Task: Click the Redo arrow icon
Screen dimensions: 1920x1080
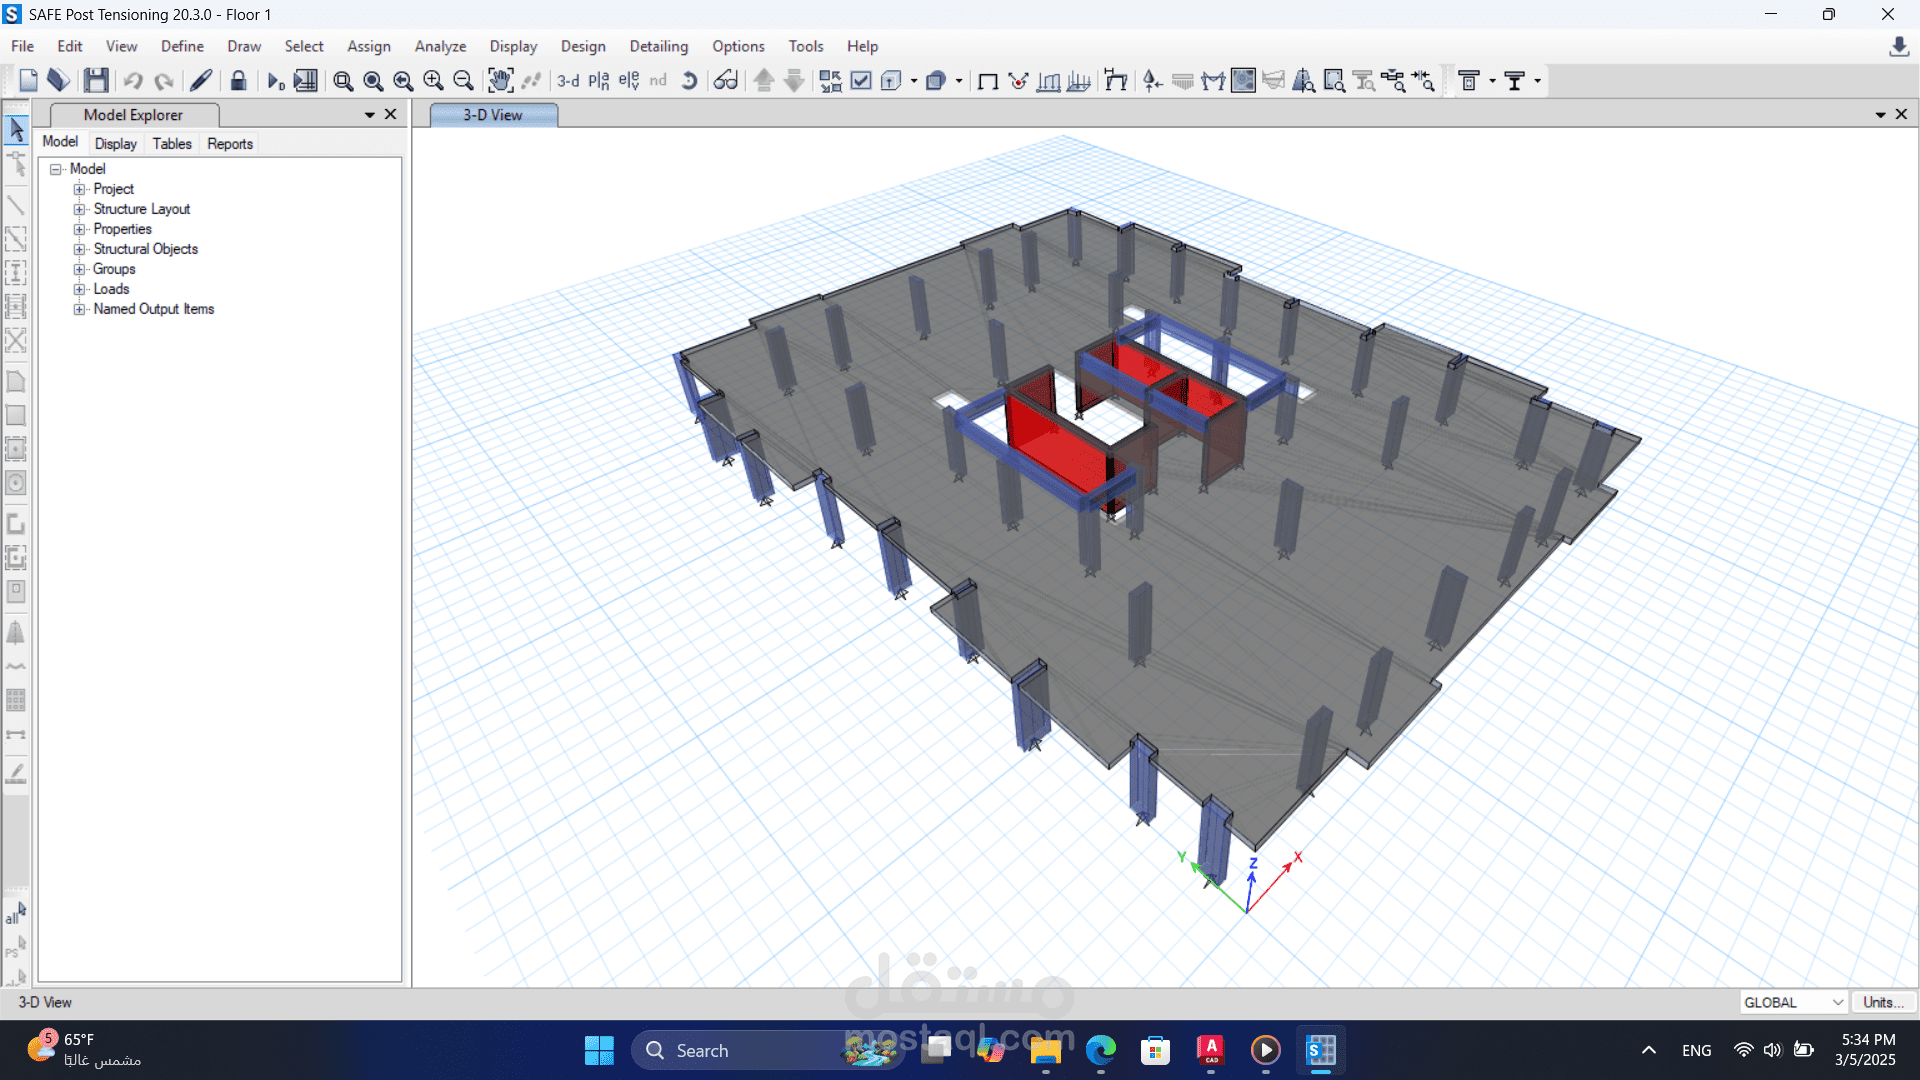Action: tap(164, 81)
